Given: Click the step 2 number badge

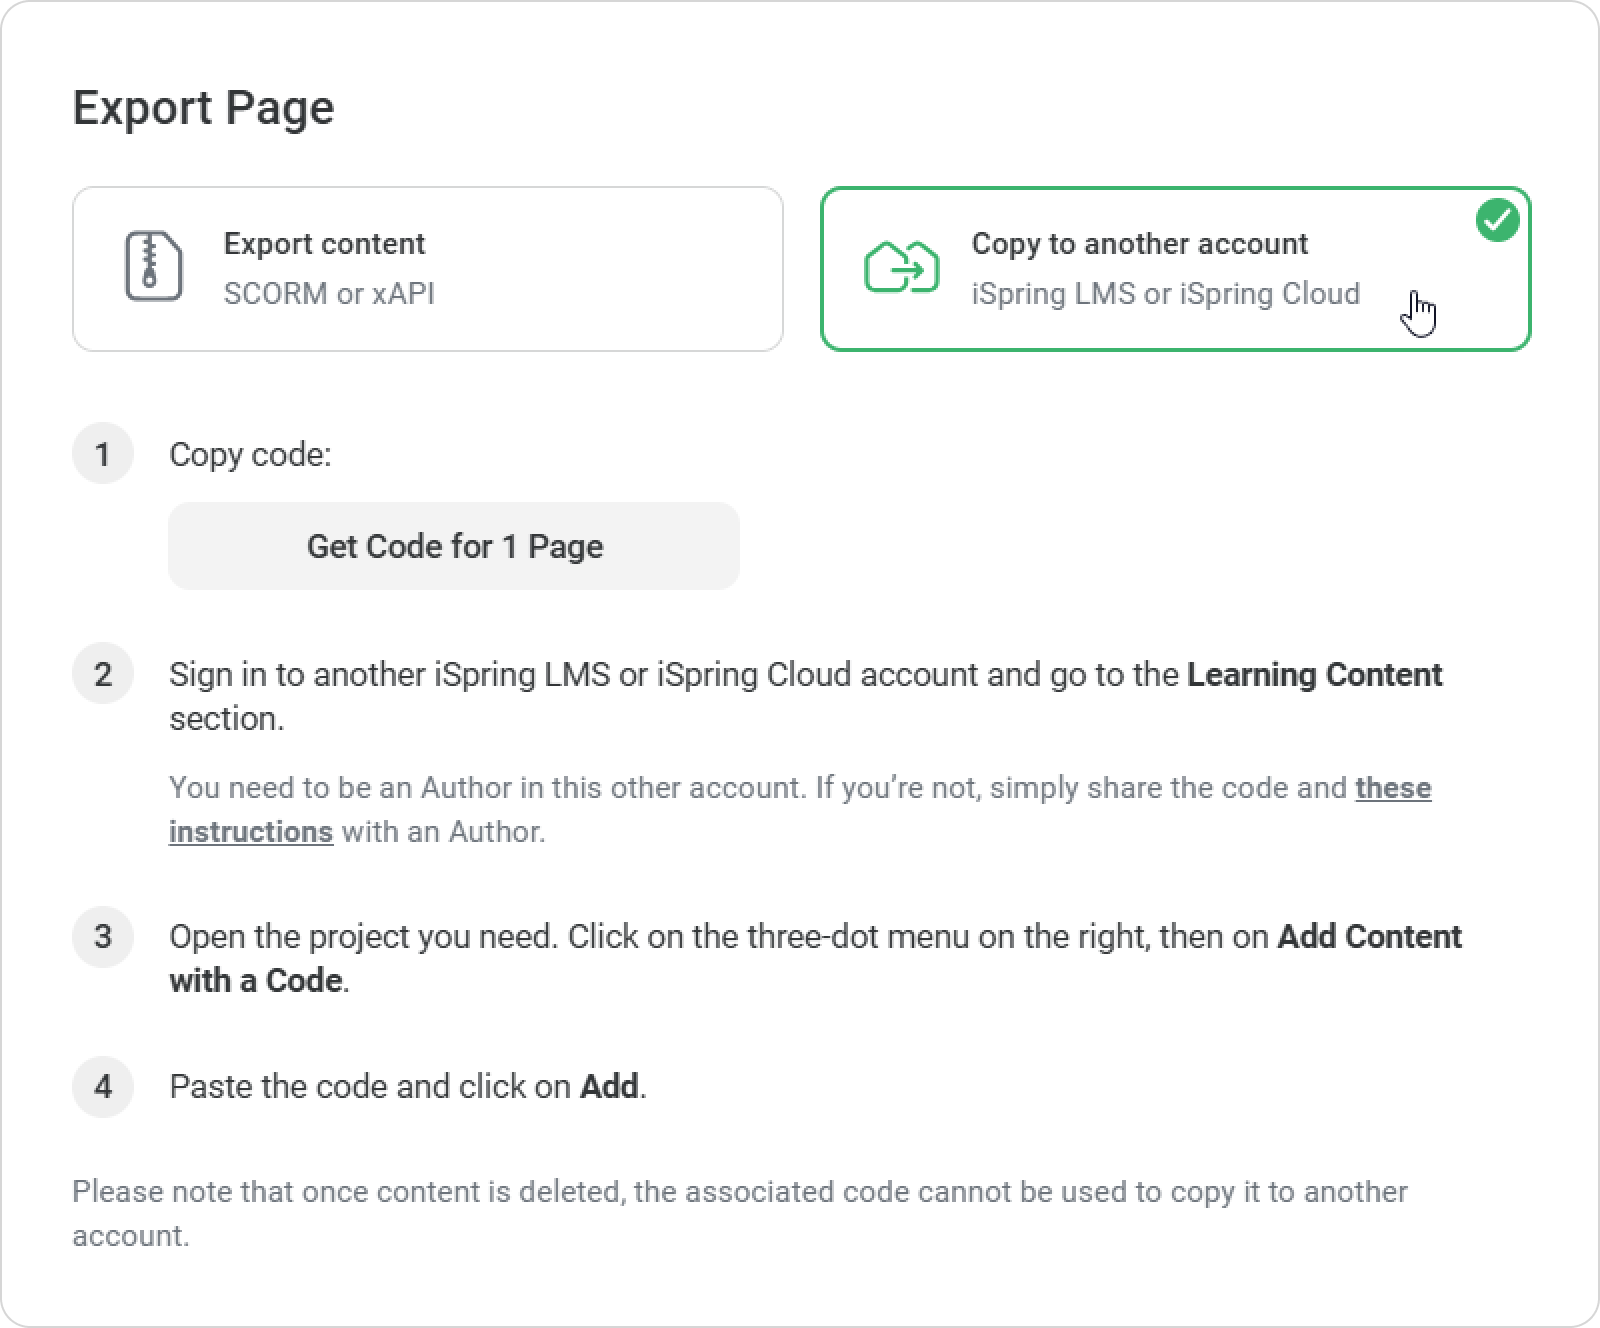Looking at the screenshot, I should tap(103, 674).
